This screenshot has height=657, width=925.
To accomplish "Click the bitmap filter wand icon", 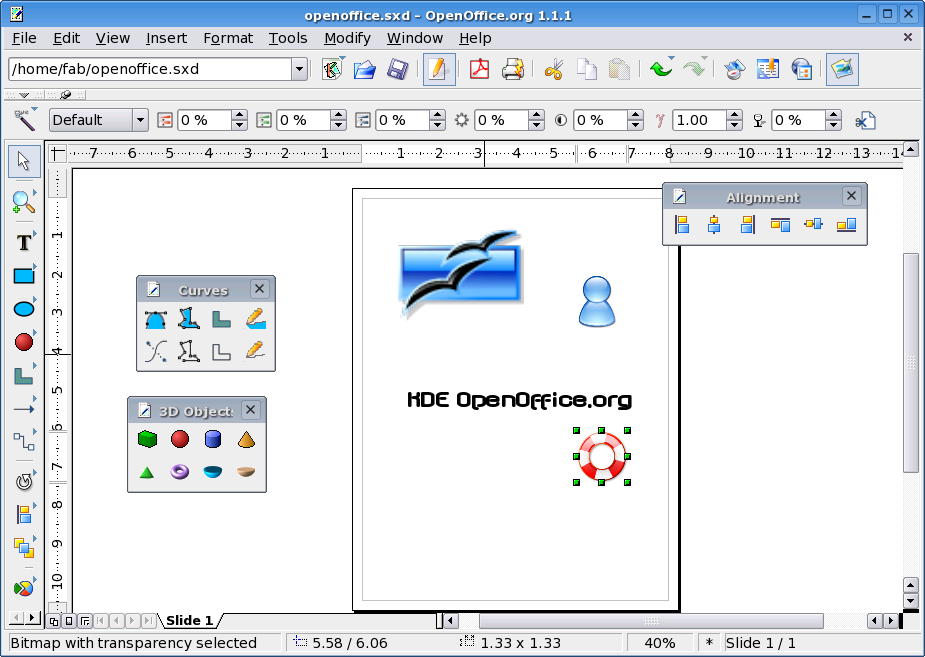I will click(24, 120).
